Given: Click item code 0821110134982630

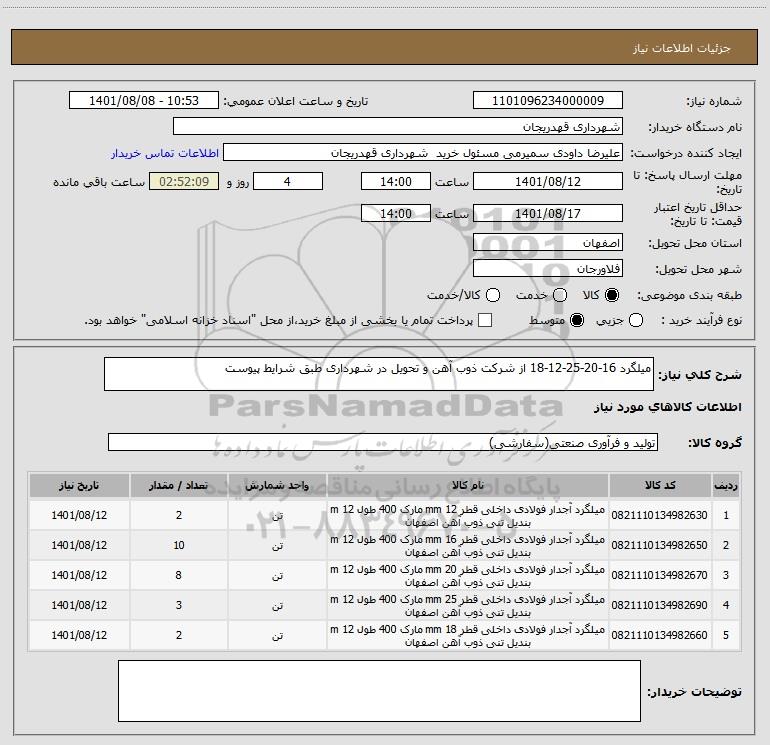Looking at the screenshot, I should tap(660, 515).
